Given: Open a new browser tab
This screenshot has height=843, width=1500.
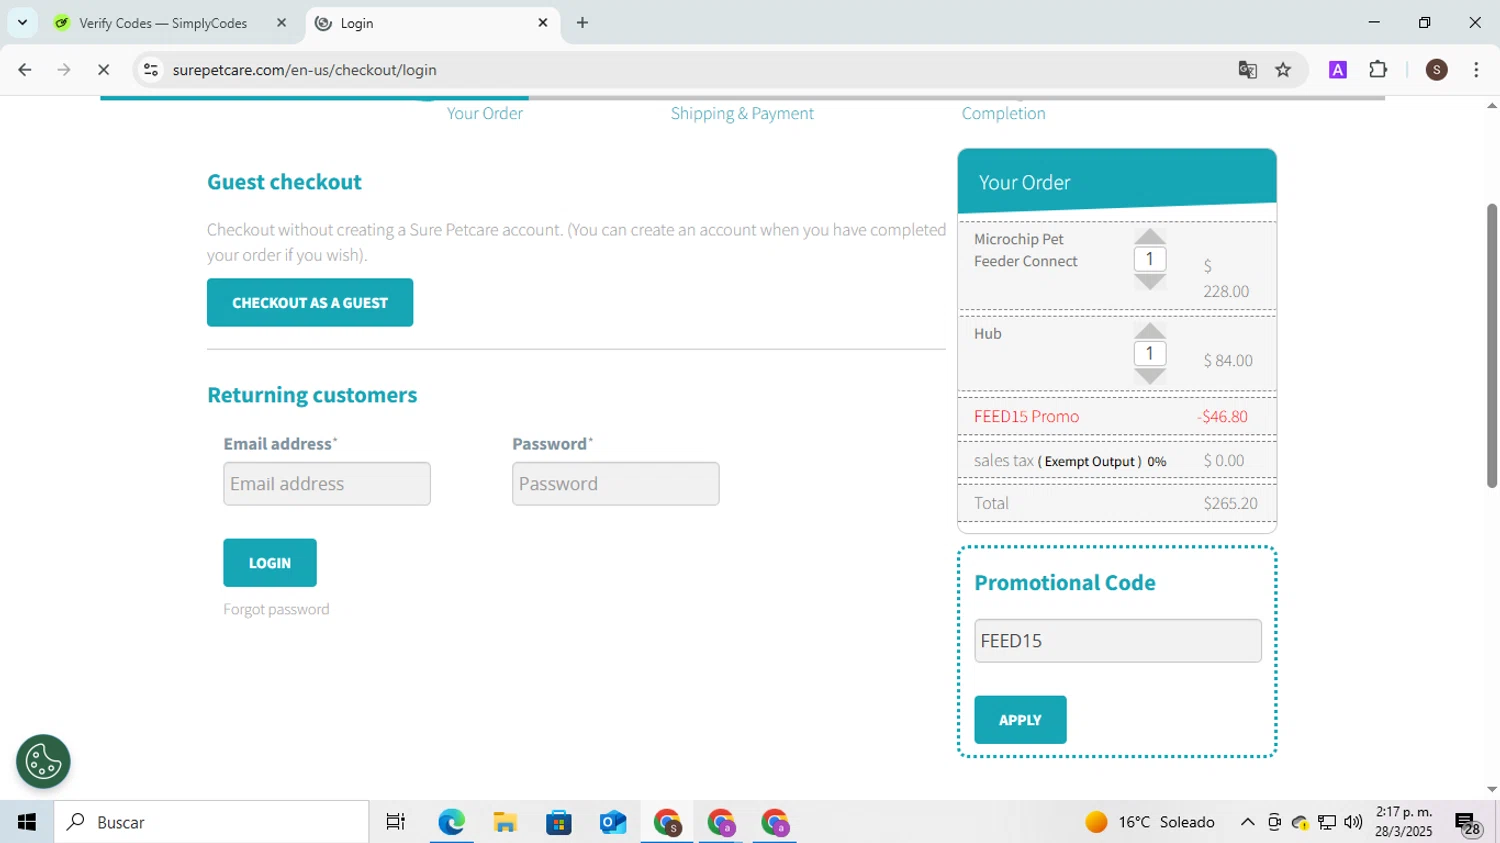Looking at the screenshot, I should click(x=582, y=23).
